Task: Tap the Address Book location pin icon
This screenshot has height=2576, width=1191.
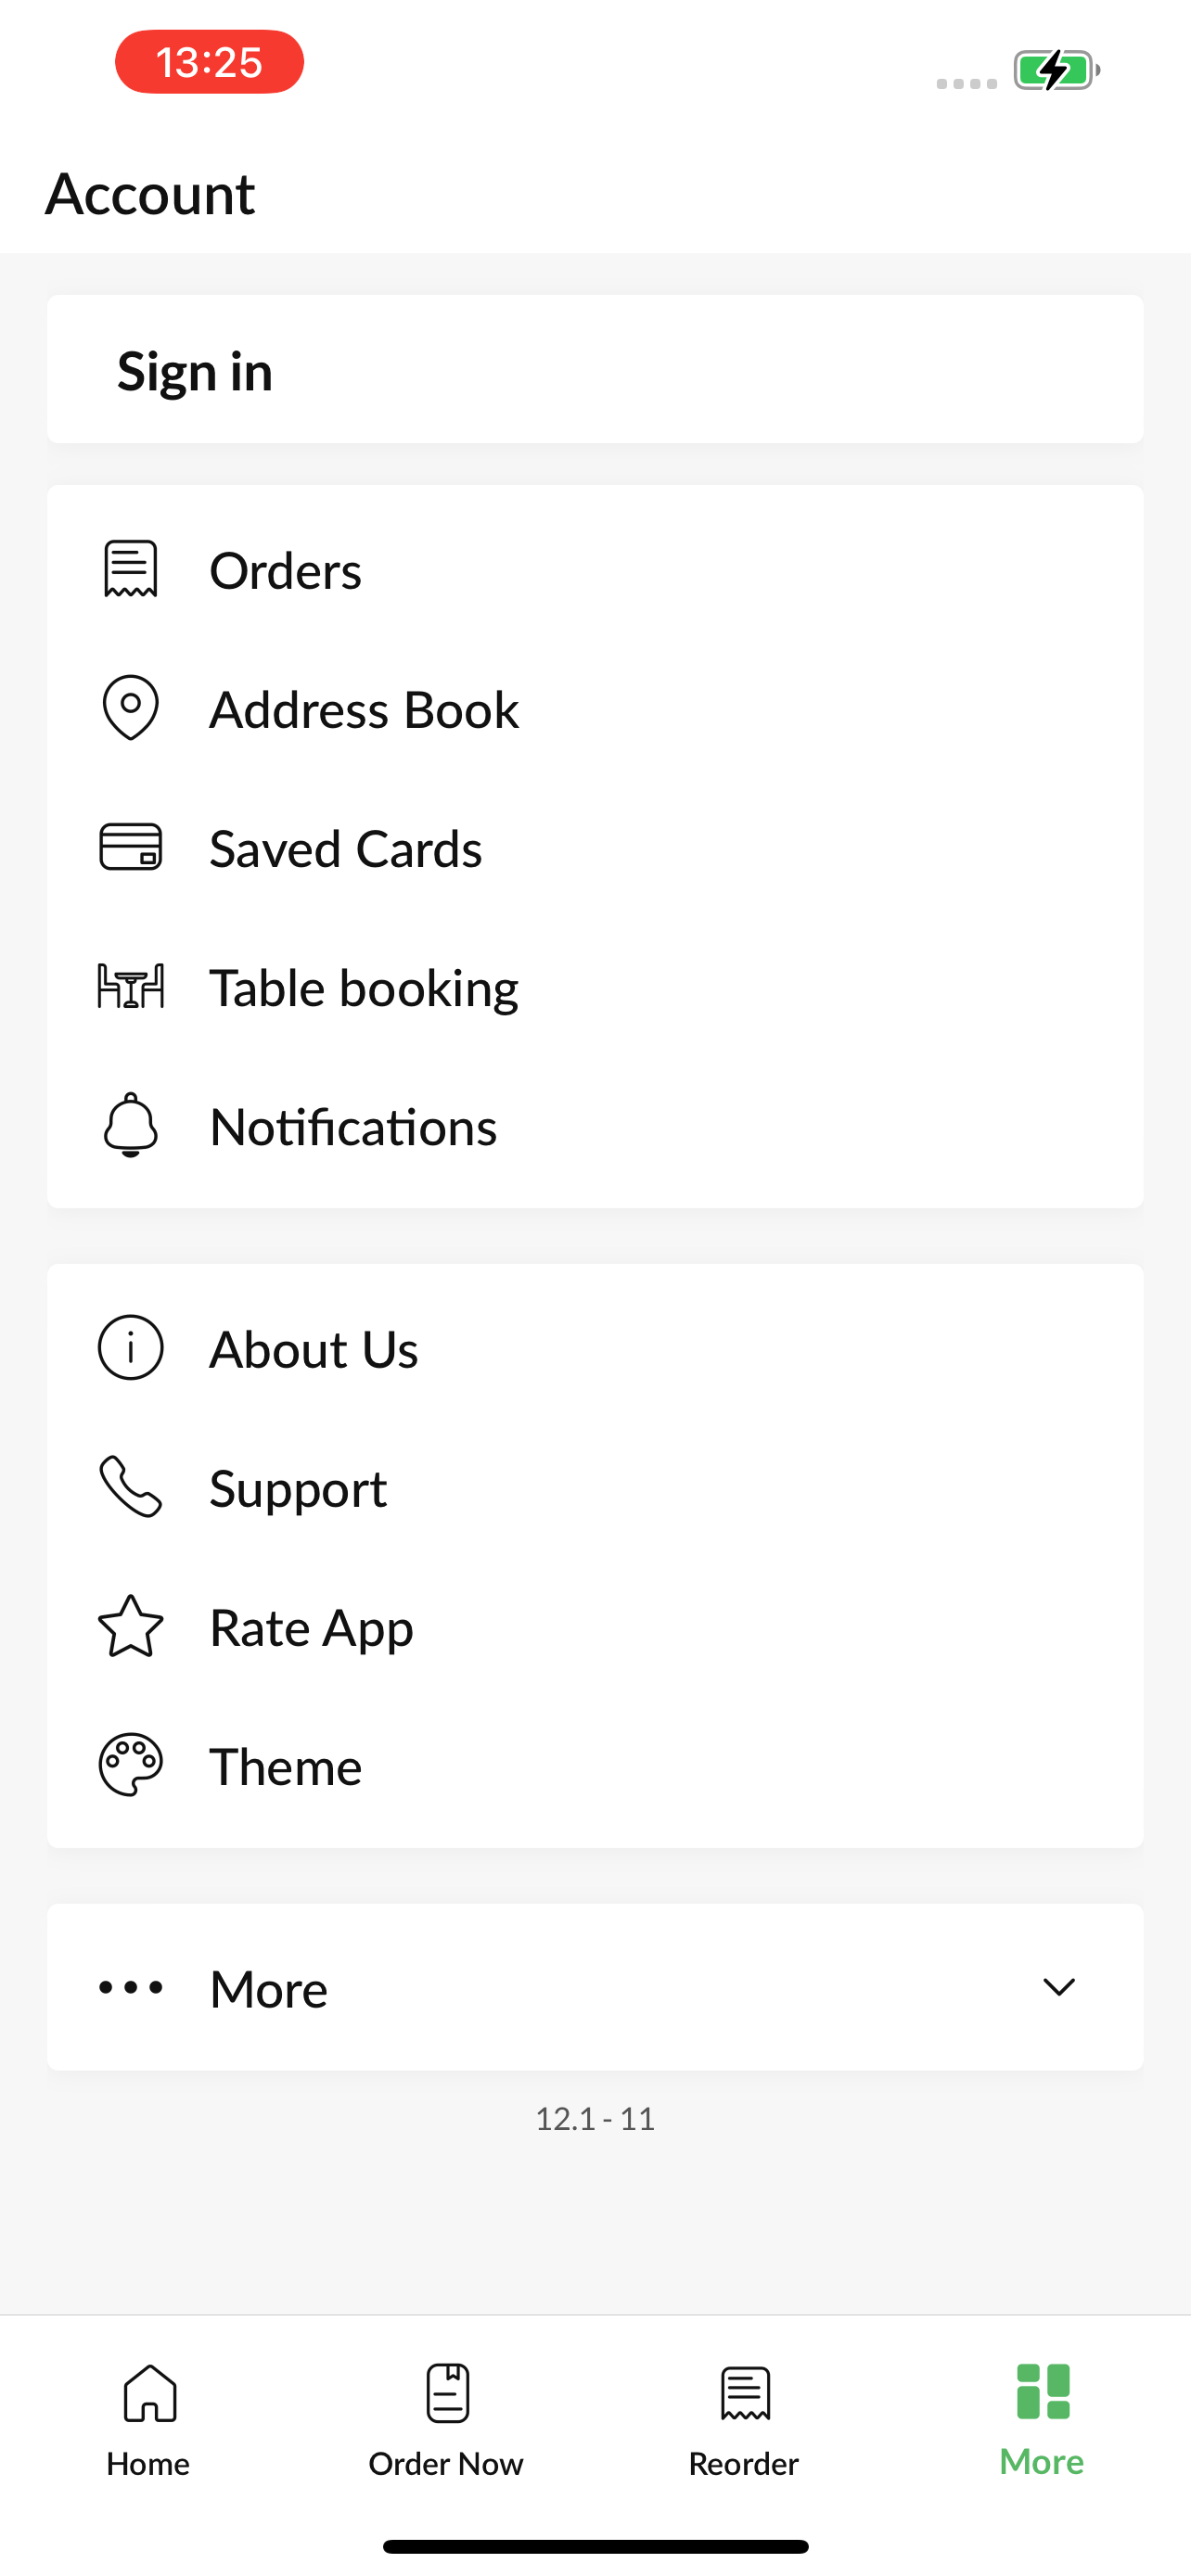Action: click(x=131, y=708)
